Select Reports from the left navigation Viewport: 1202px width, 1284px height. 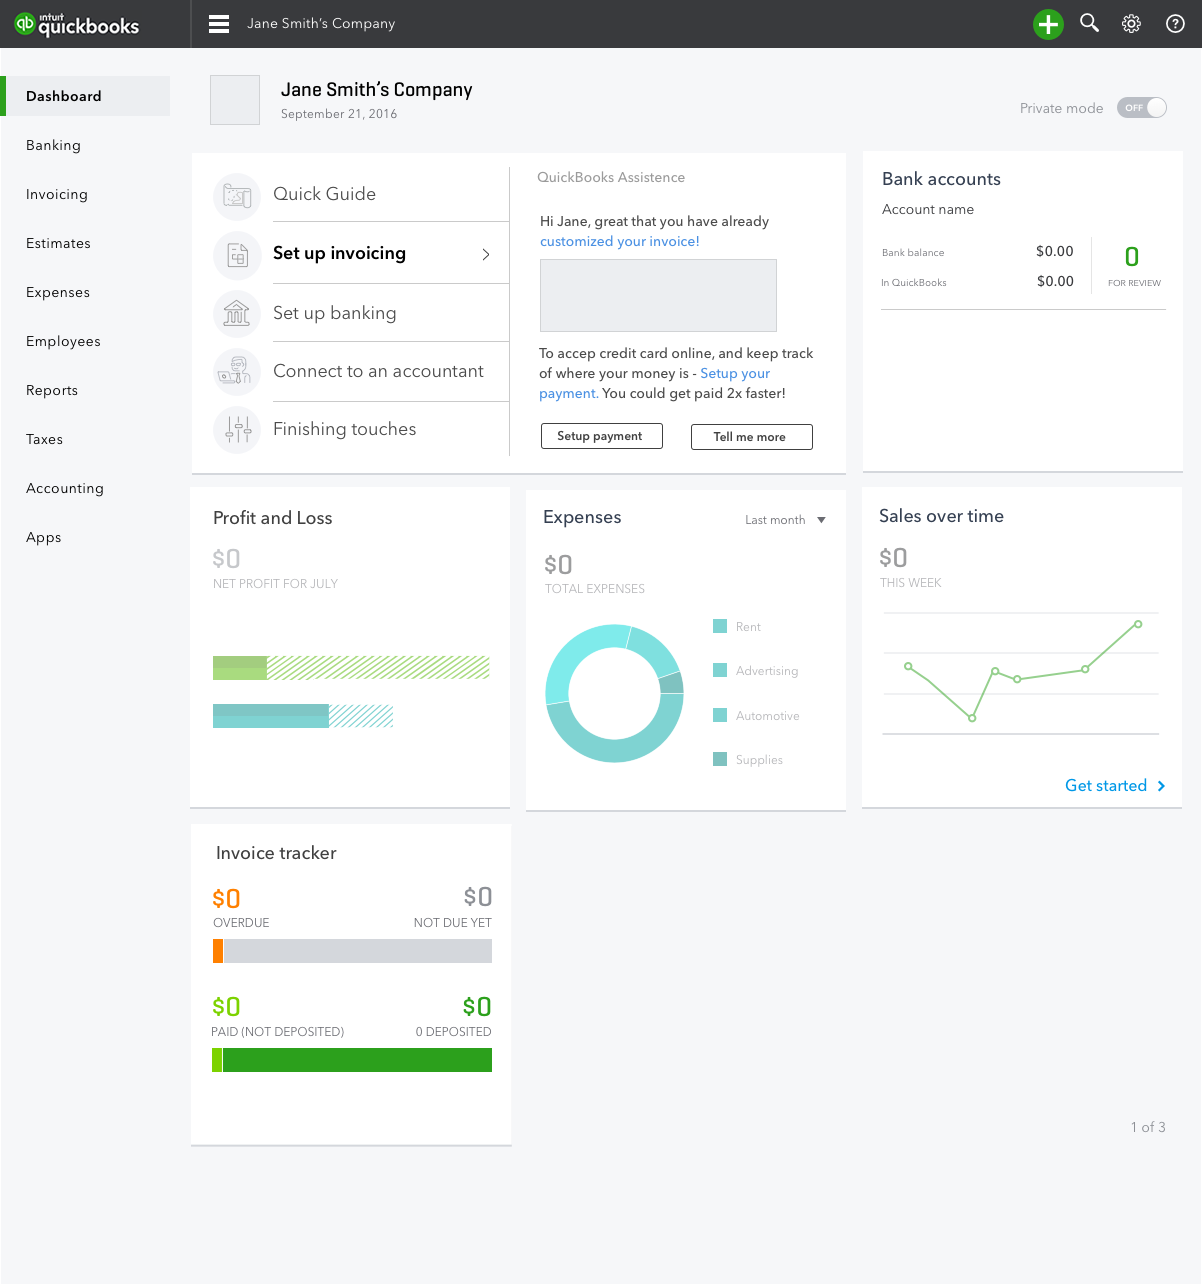point(52,390)
